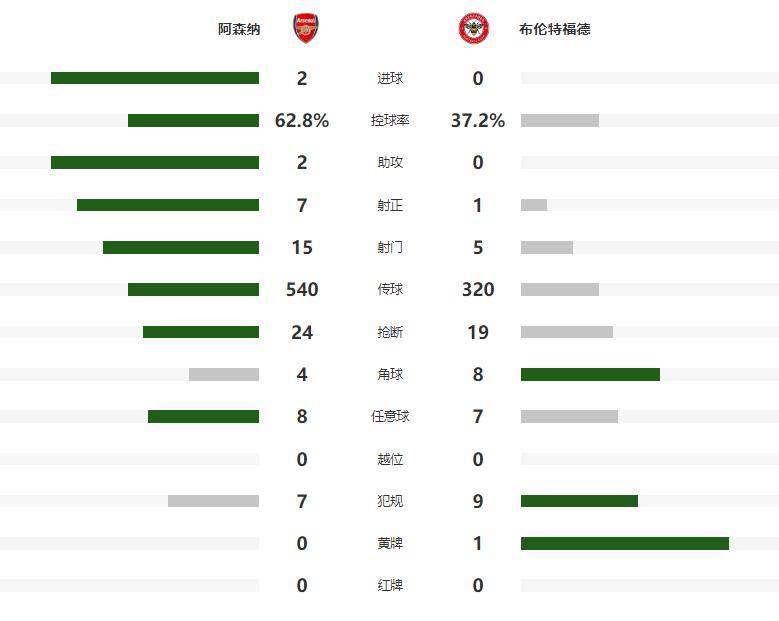Viewport: 779px width, 621px height.
Task: Click the Arsenal club crest
Action: [x=305, y=29]
